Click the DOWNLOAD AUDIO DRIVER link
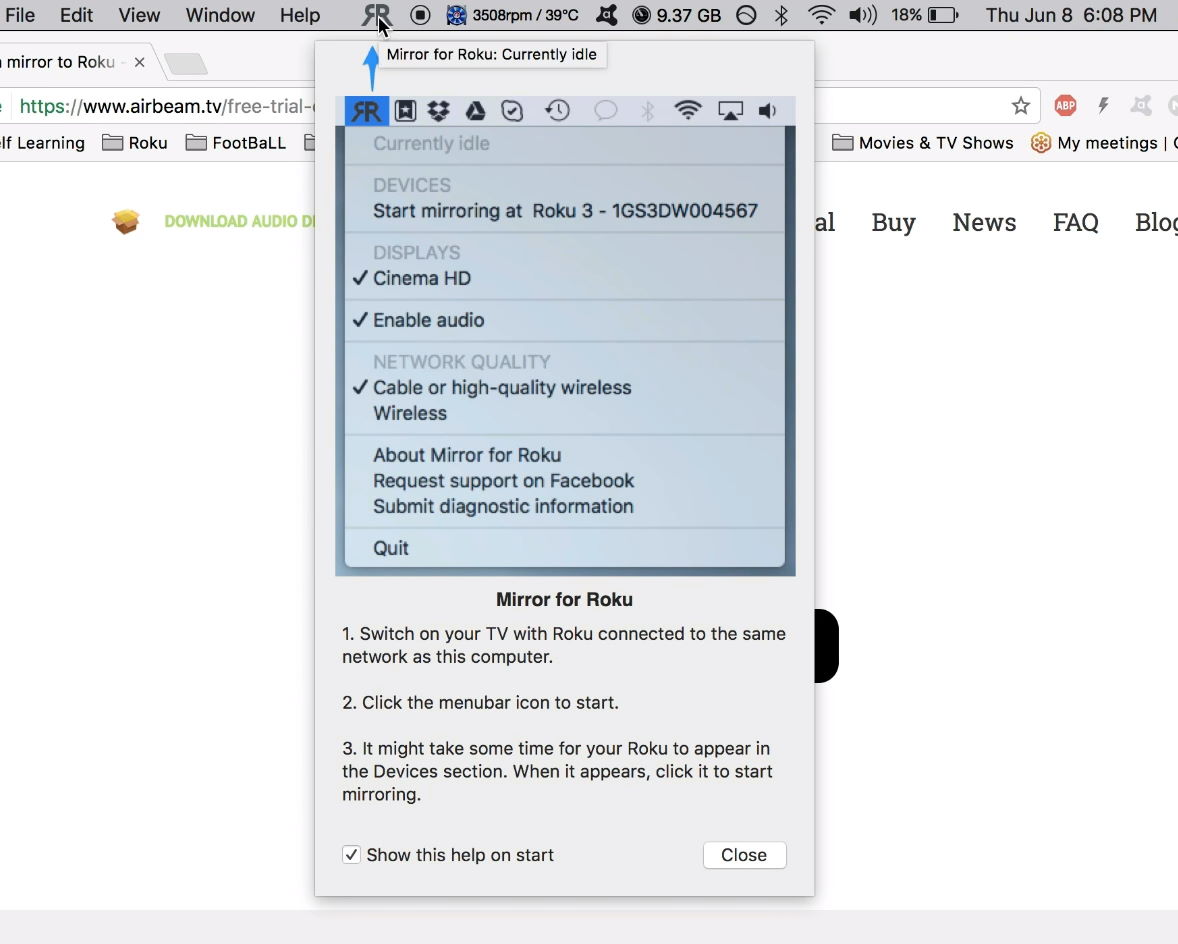 pyautogui.click(x=240, y=222)
